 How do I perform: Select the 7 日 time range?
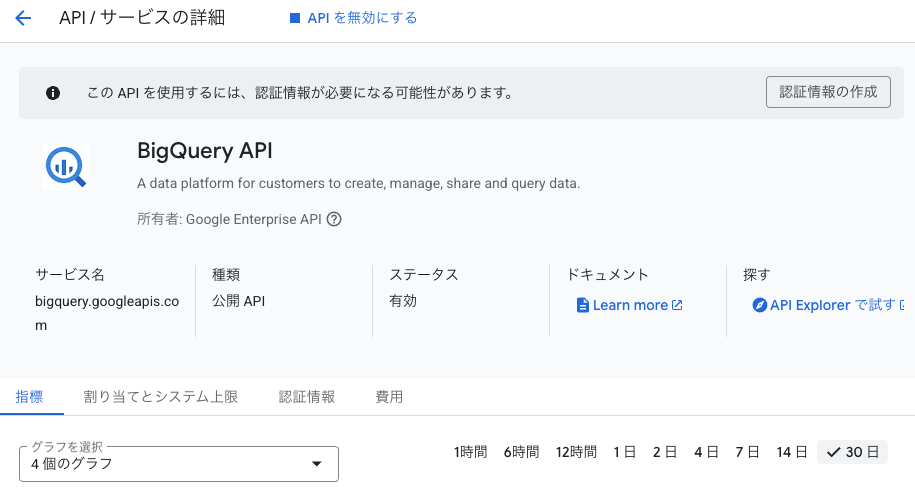747,452
